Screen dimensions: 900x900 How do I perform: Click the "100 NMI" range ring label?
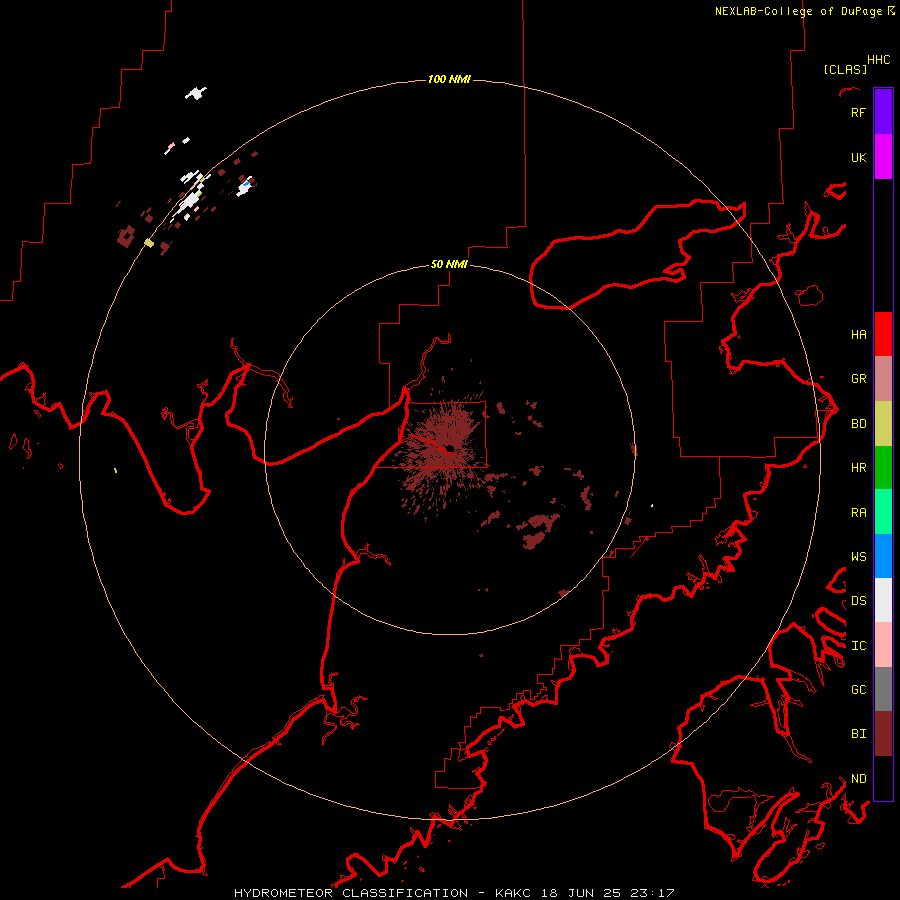click(449, 79)
